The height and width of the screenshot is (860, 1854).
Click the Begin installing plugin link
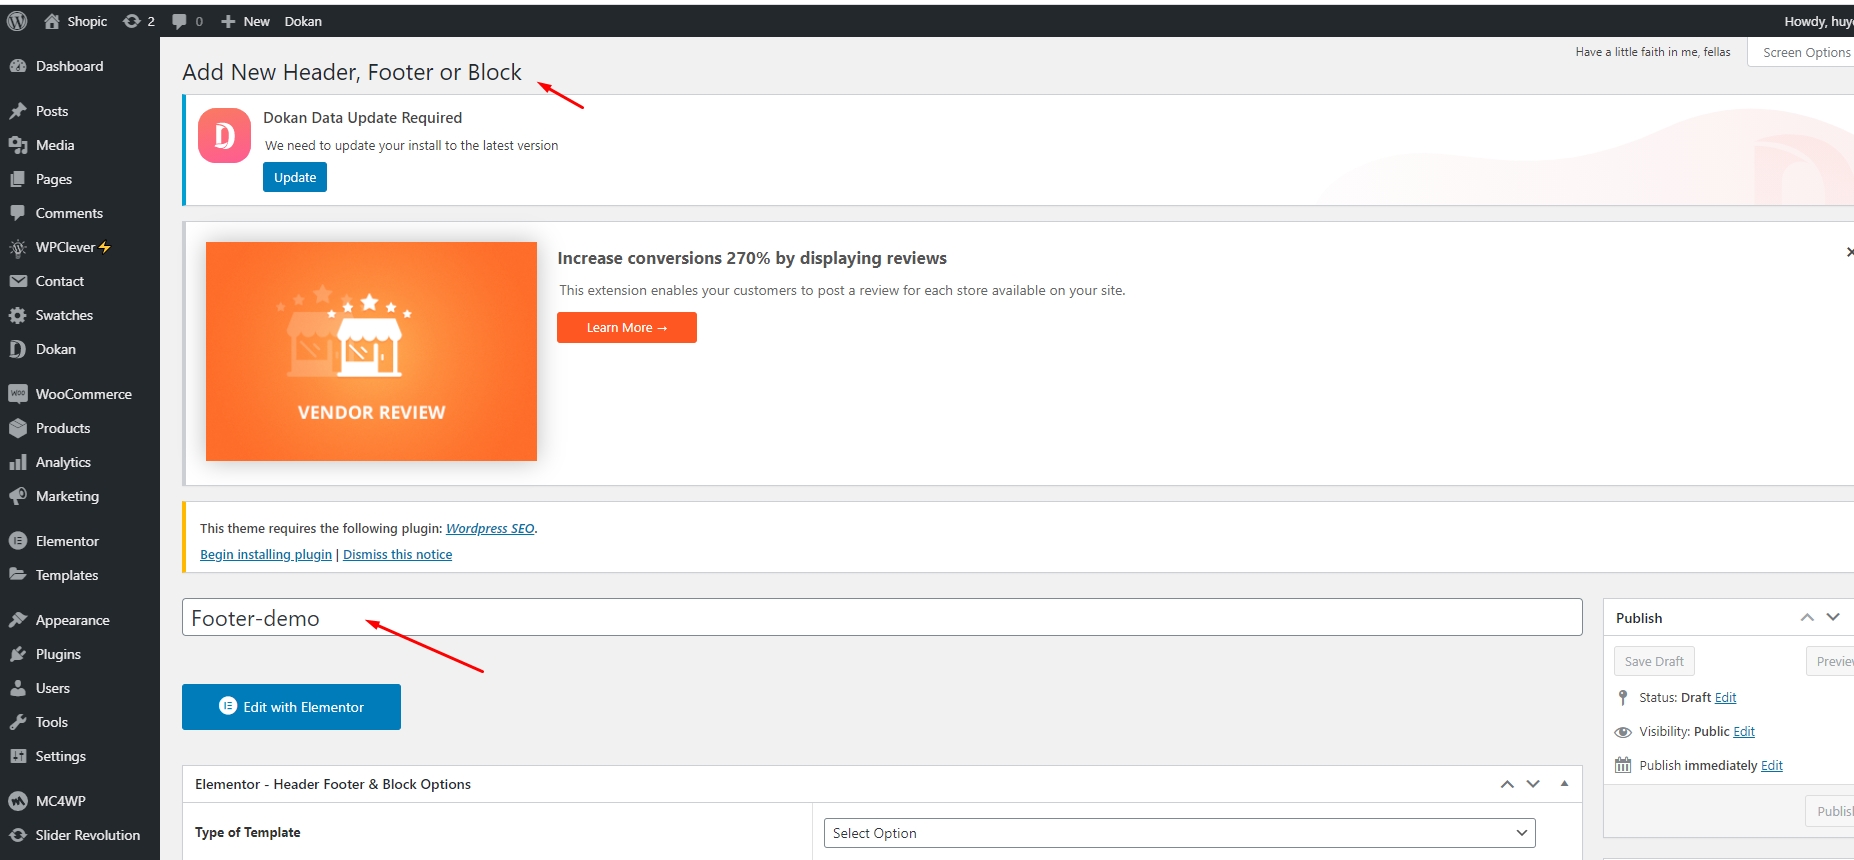pos(266,554)
